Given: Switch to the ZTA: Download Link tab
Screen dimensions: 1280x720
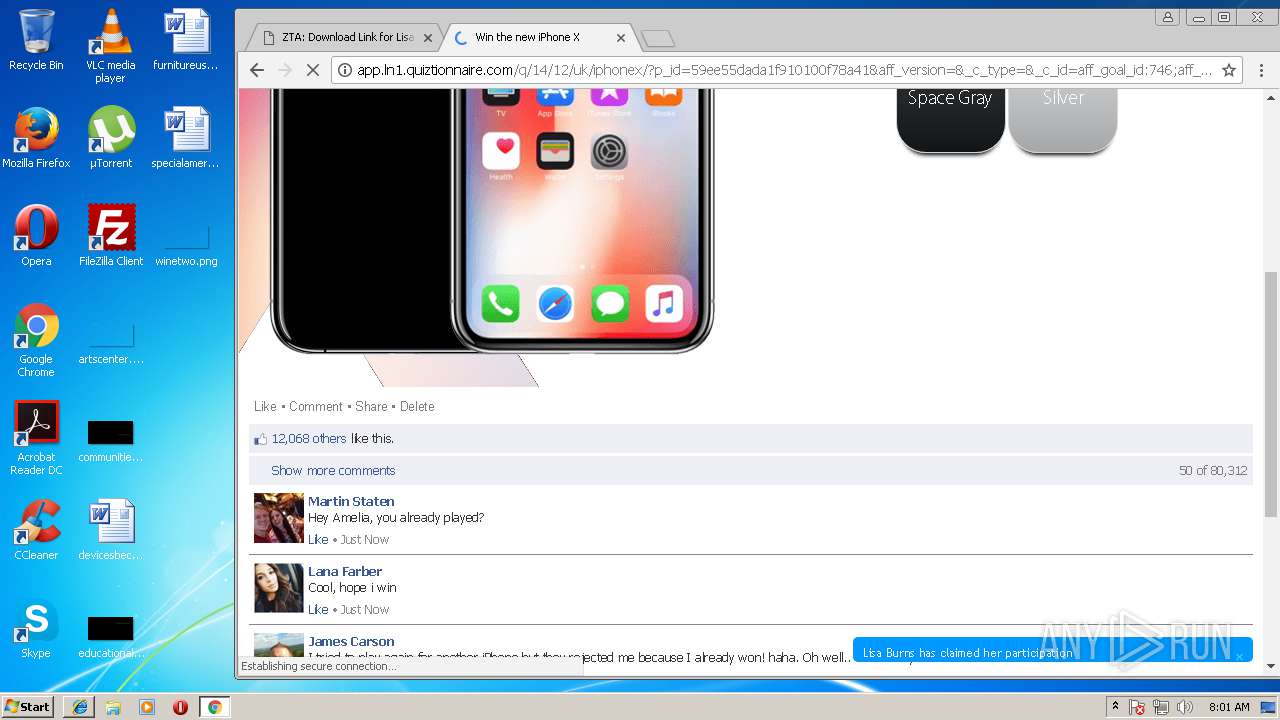Looking at the screenshot, I should pyautogui.click(x=346, y=37).
